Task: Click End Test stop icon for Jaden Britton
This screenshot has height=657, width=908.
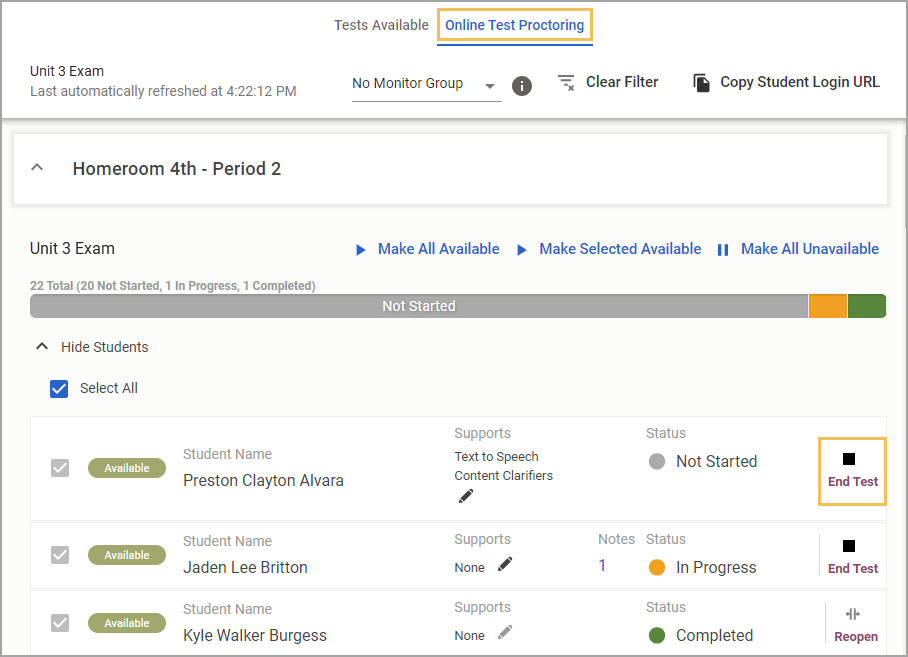Action: tap(849, 546)
